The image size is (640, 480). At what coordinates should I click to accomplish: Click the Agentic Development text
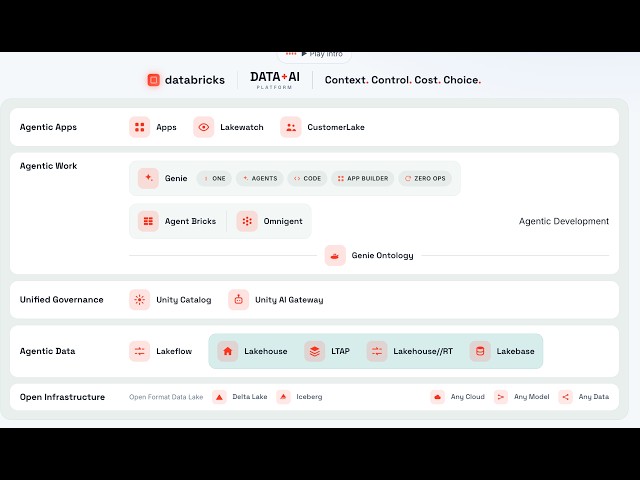(x=564, y=221)
